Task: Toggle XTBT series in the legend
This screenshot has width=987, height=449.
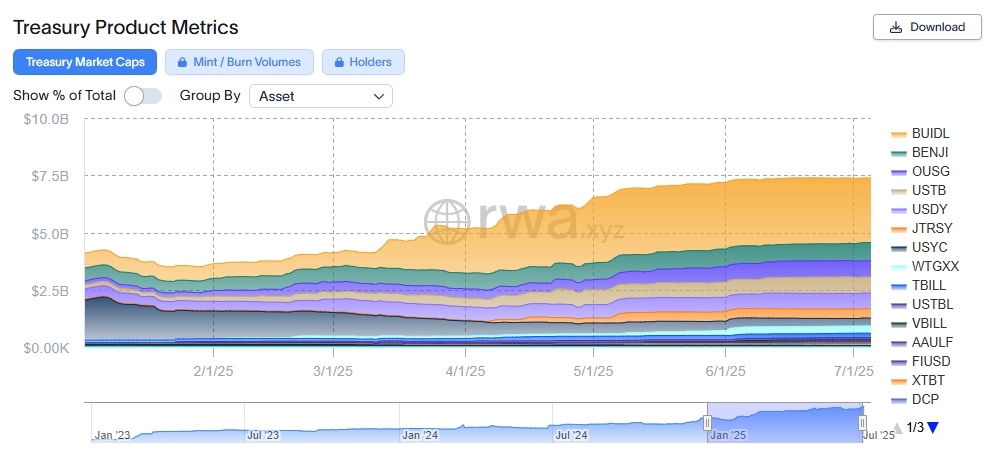Action: (x=918, y=380)
